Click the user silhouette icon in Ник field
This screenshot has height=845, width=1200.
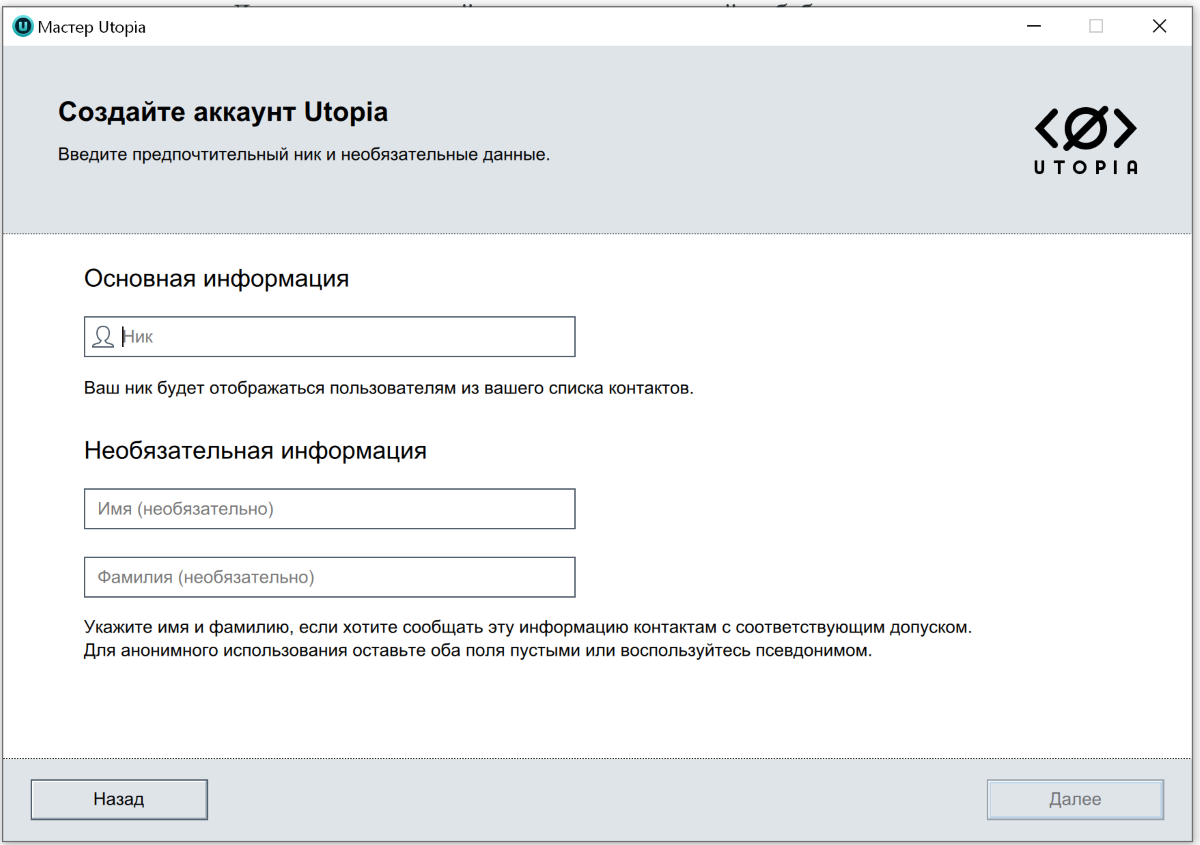click(102, 337)
